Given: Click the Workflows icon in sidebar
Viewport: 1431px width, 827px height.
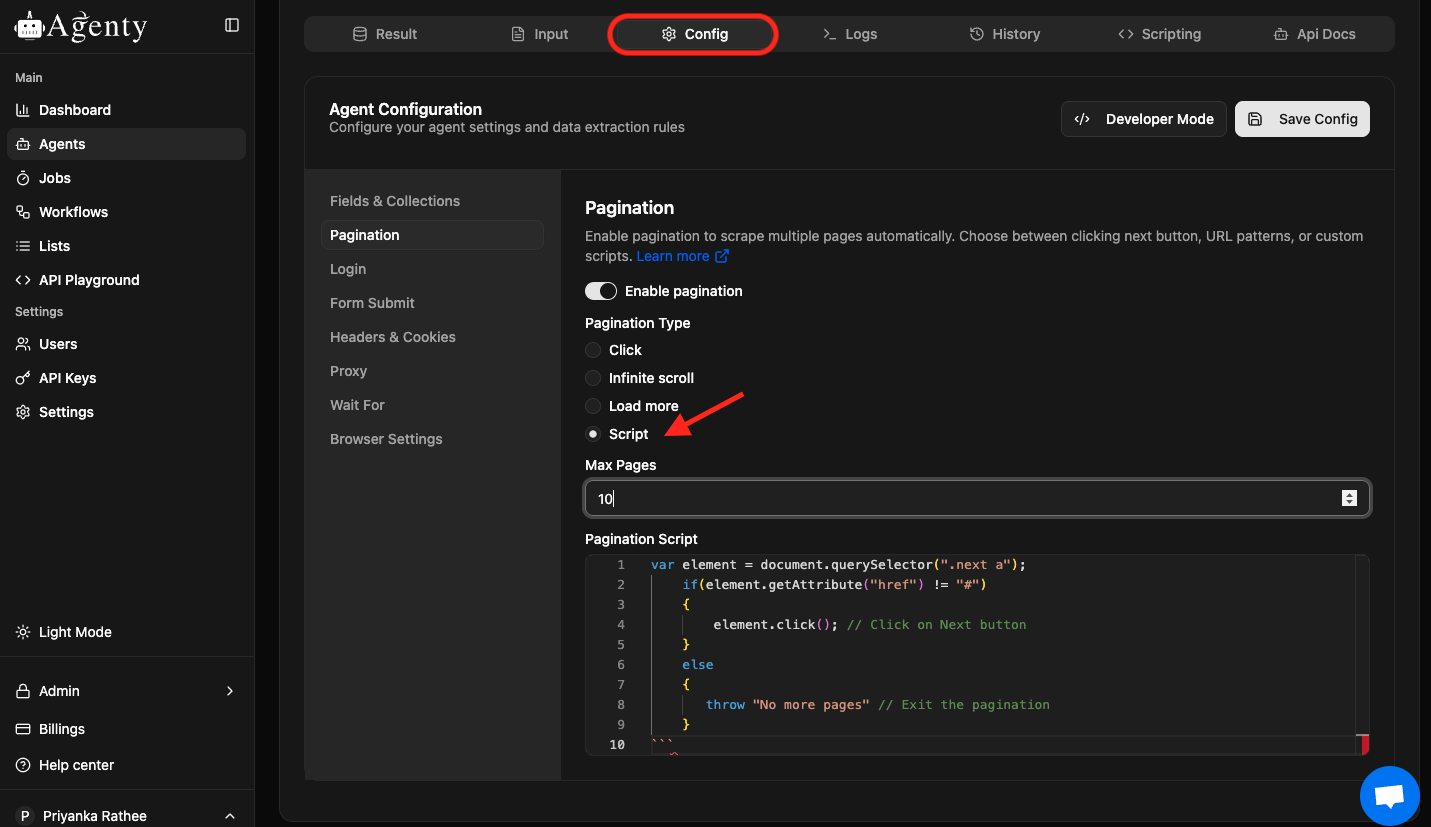Looking at the screenshot, I should 23,212.
